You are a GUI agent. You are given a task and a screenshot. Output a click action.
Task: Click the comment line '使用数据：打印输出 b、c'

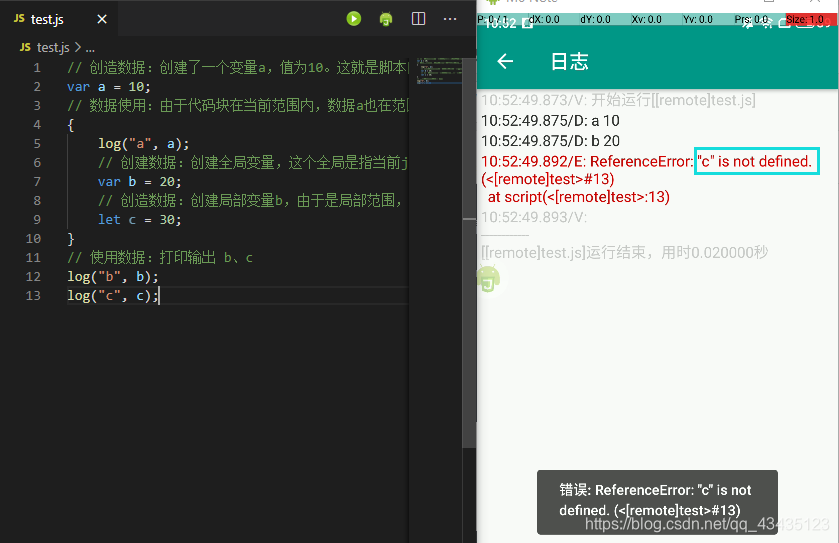tap(160, 257)
